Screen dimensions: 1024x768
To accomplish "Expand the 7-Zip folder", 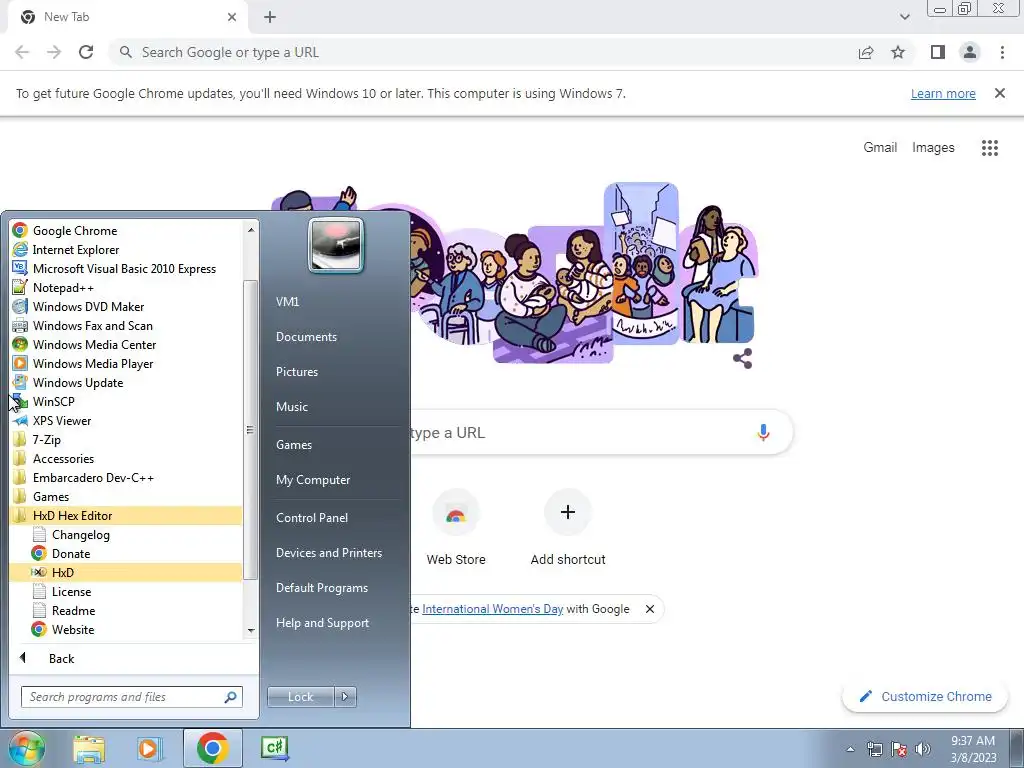I will 126,440.
